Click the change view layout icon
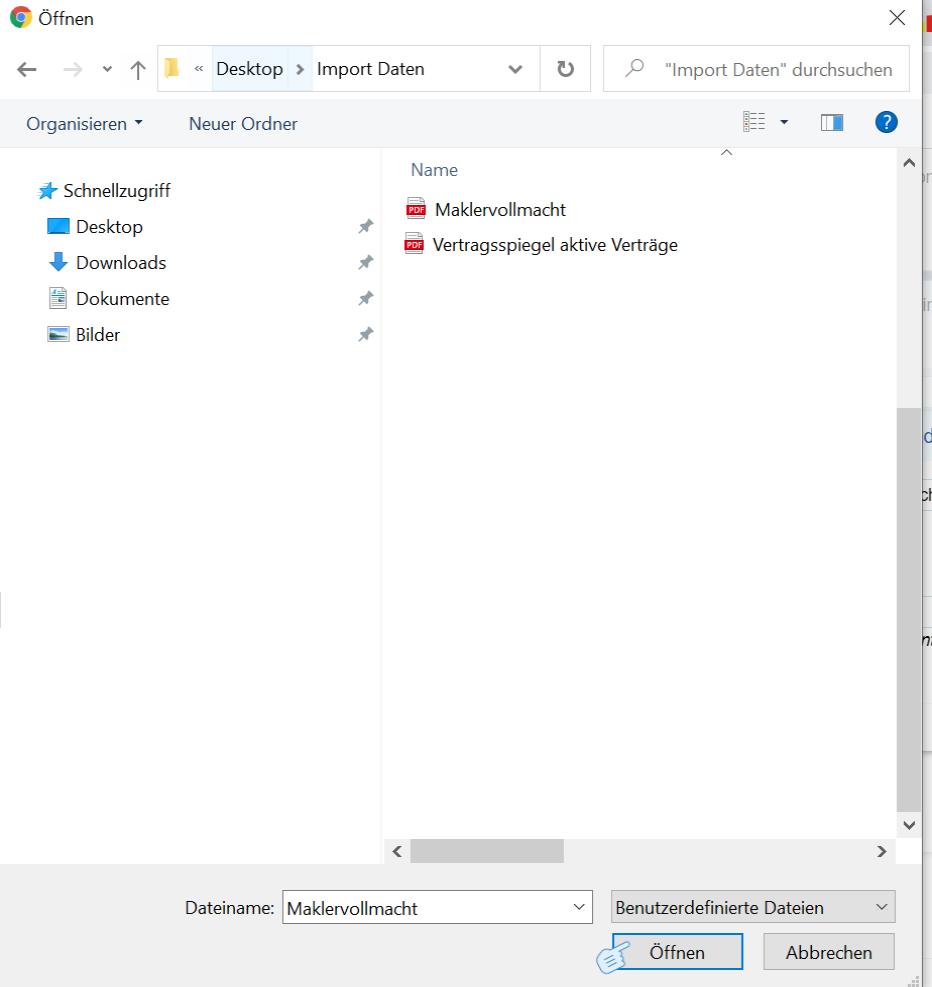Viewport: 932px width, 987px height. click(754, 123)
